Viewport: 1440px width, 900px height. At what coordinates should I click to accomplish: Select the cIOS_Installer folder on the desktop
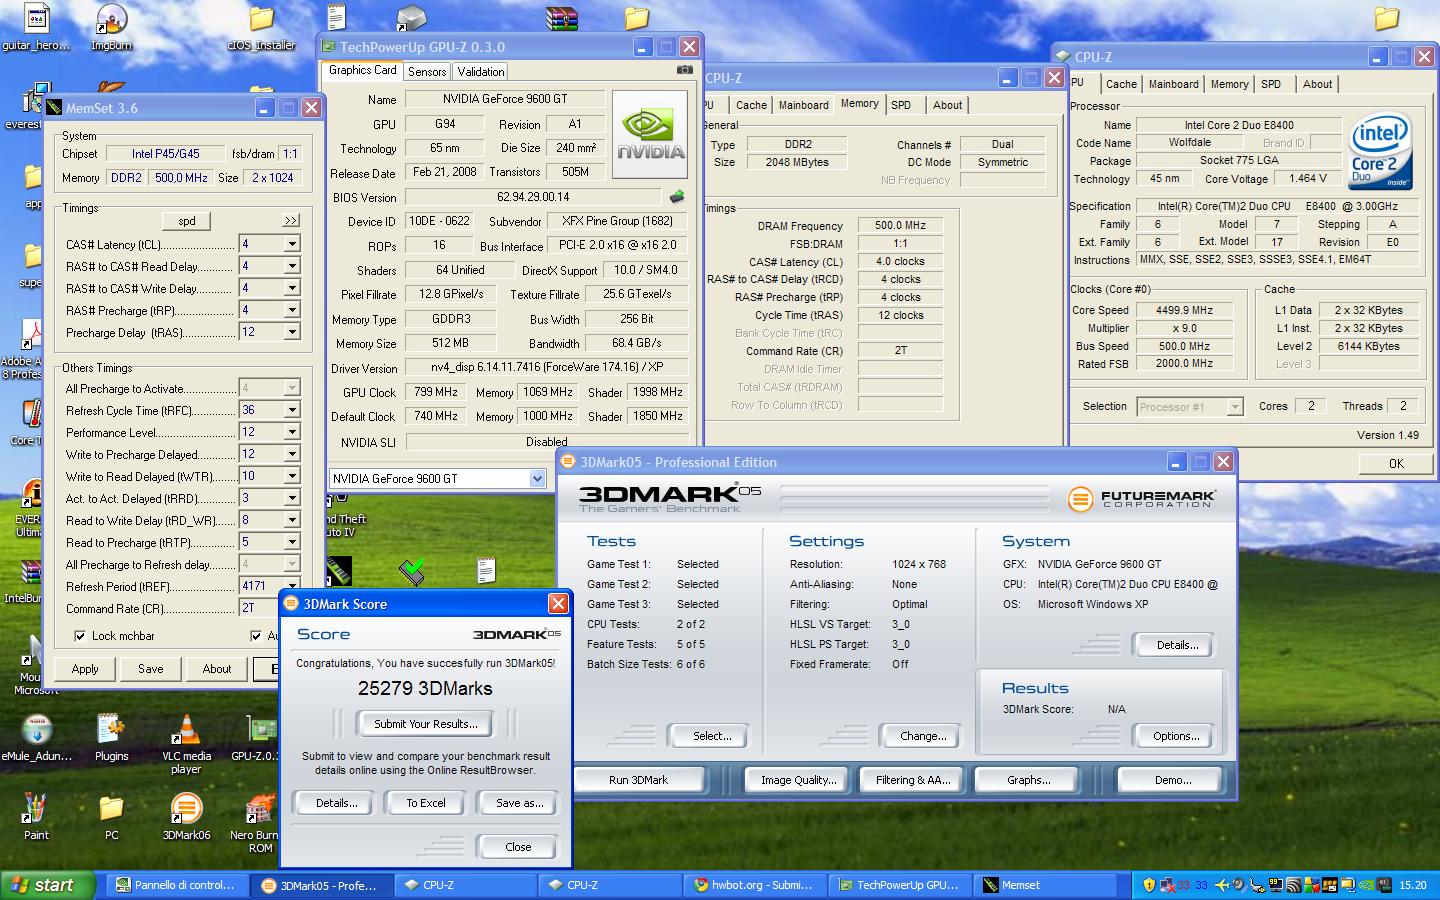pyautogui.click(x=261, y=27)
